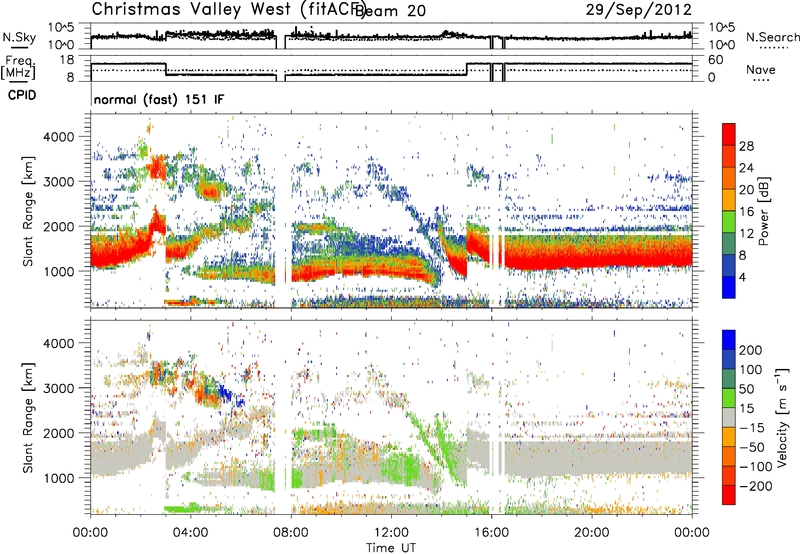Image resolution: width=800 pixels, height=554 pixels.
Task: Select the 'CPID' row label
Action: (x=22, y=95)
